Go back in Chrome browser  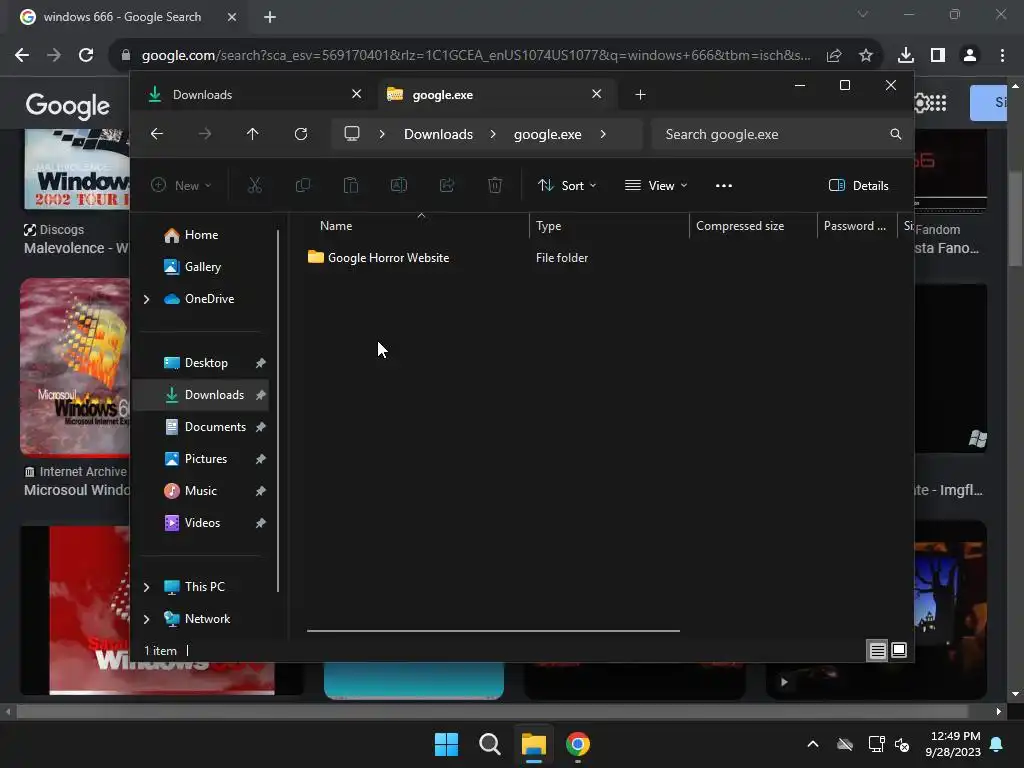(22, 56)
